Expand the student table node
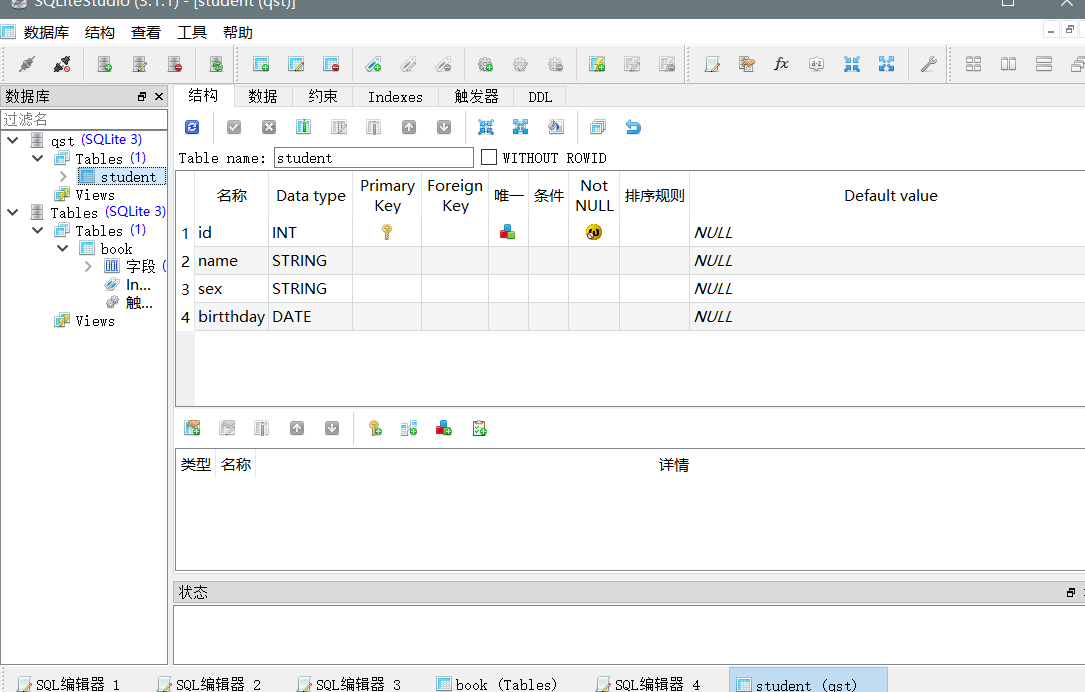The width and height of the screenshot is (1085, 692). 63,176
